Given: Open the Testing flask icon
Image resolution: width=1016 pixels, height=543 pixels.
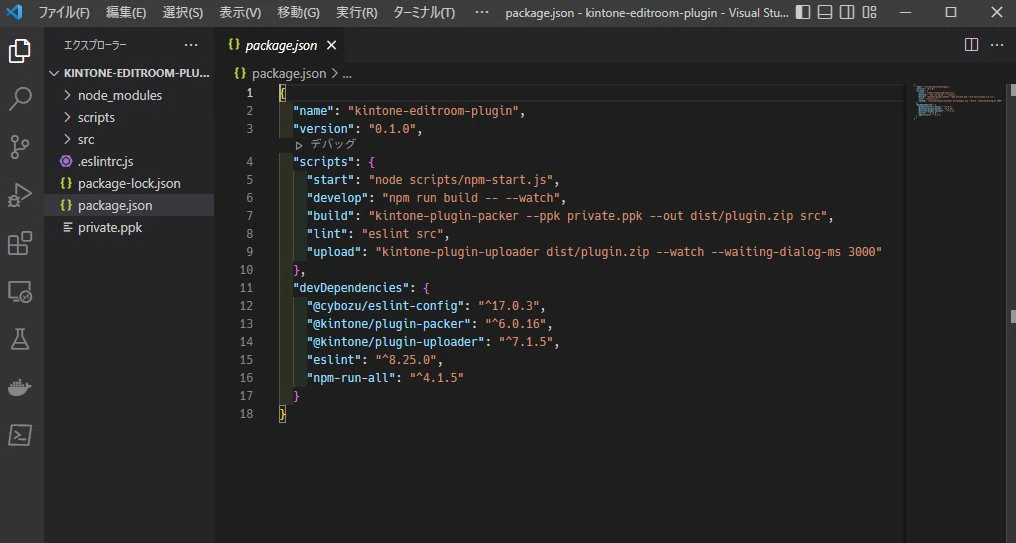Looking at the screenshot, I should (19, 339).
